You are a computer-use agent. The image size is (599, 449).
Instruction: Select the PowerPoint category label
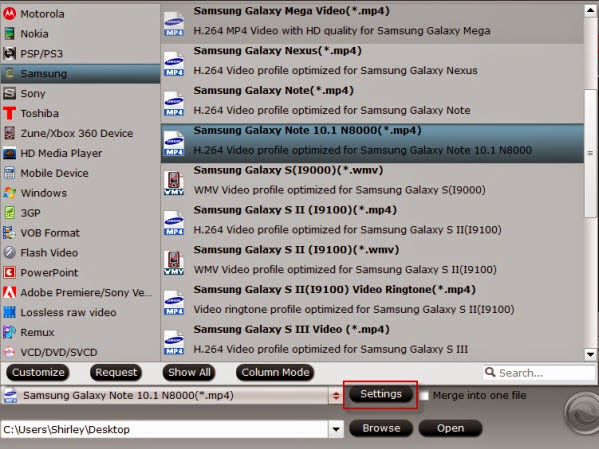click(x=49, y=272)
